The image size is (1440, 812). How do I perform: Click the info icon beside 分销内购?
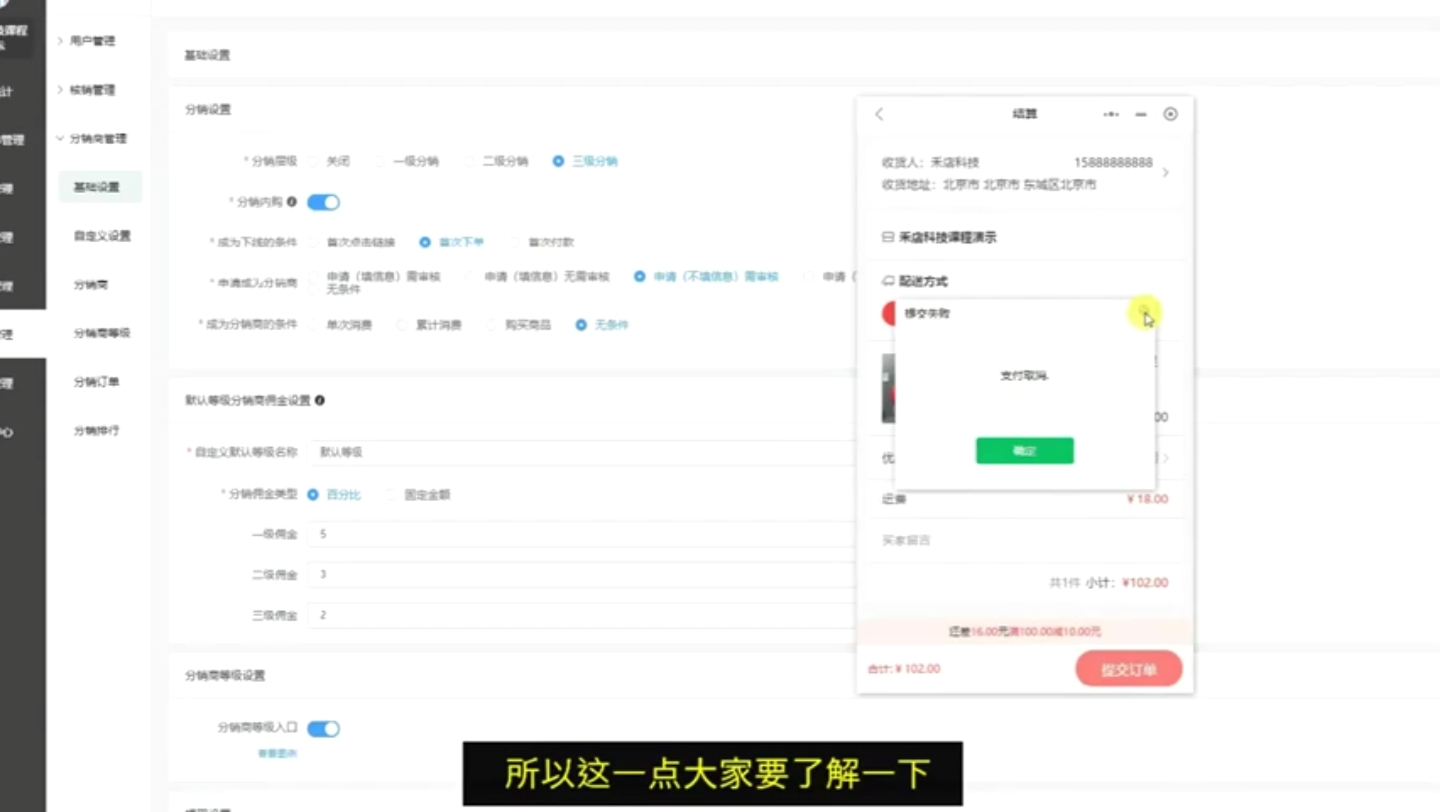pyautogui.click(x=292, y=202)
